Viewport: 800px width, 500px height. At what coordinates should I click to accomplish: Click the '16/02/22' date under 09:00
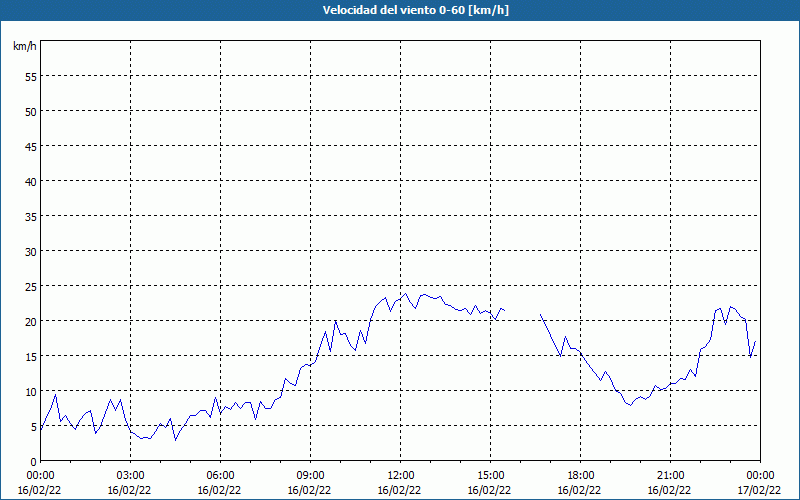tap(309, 490)
